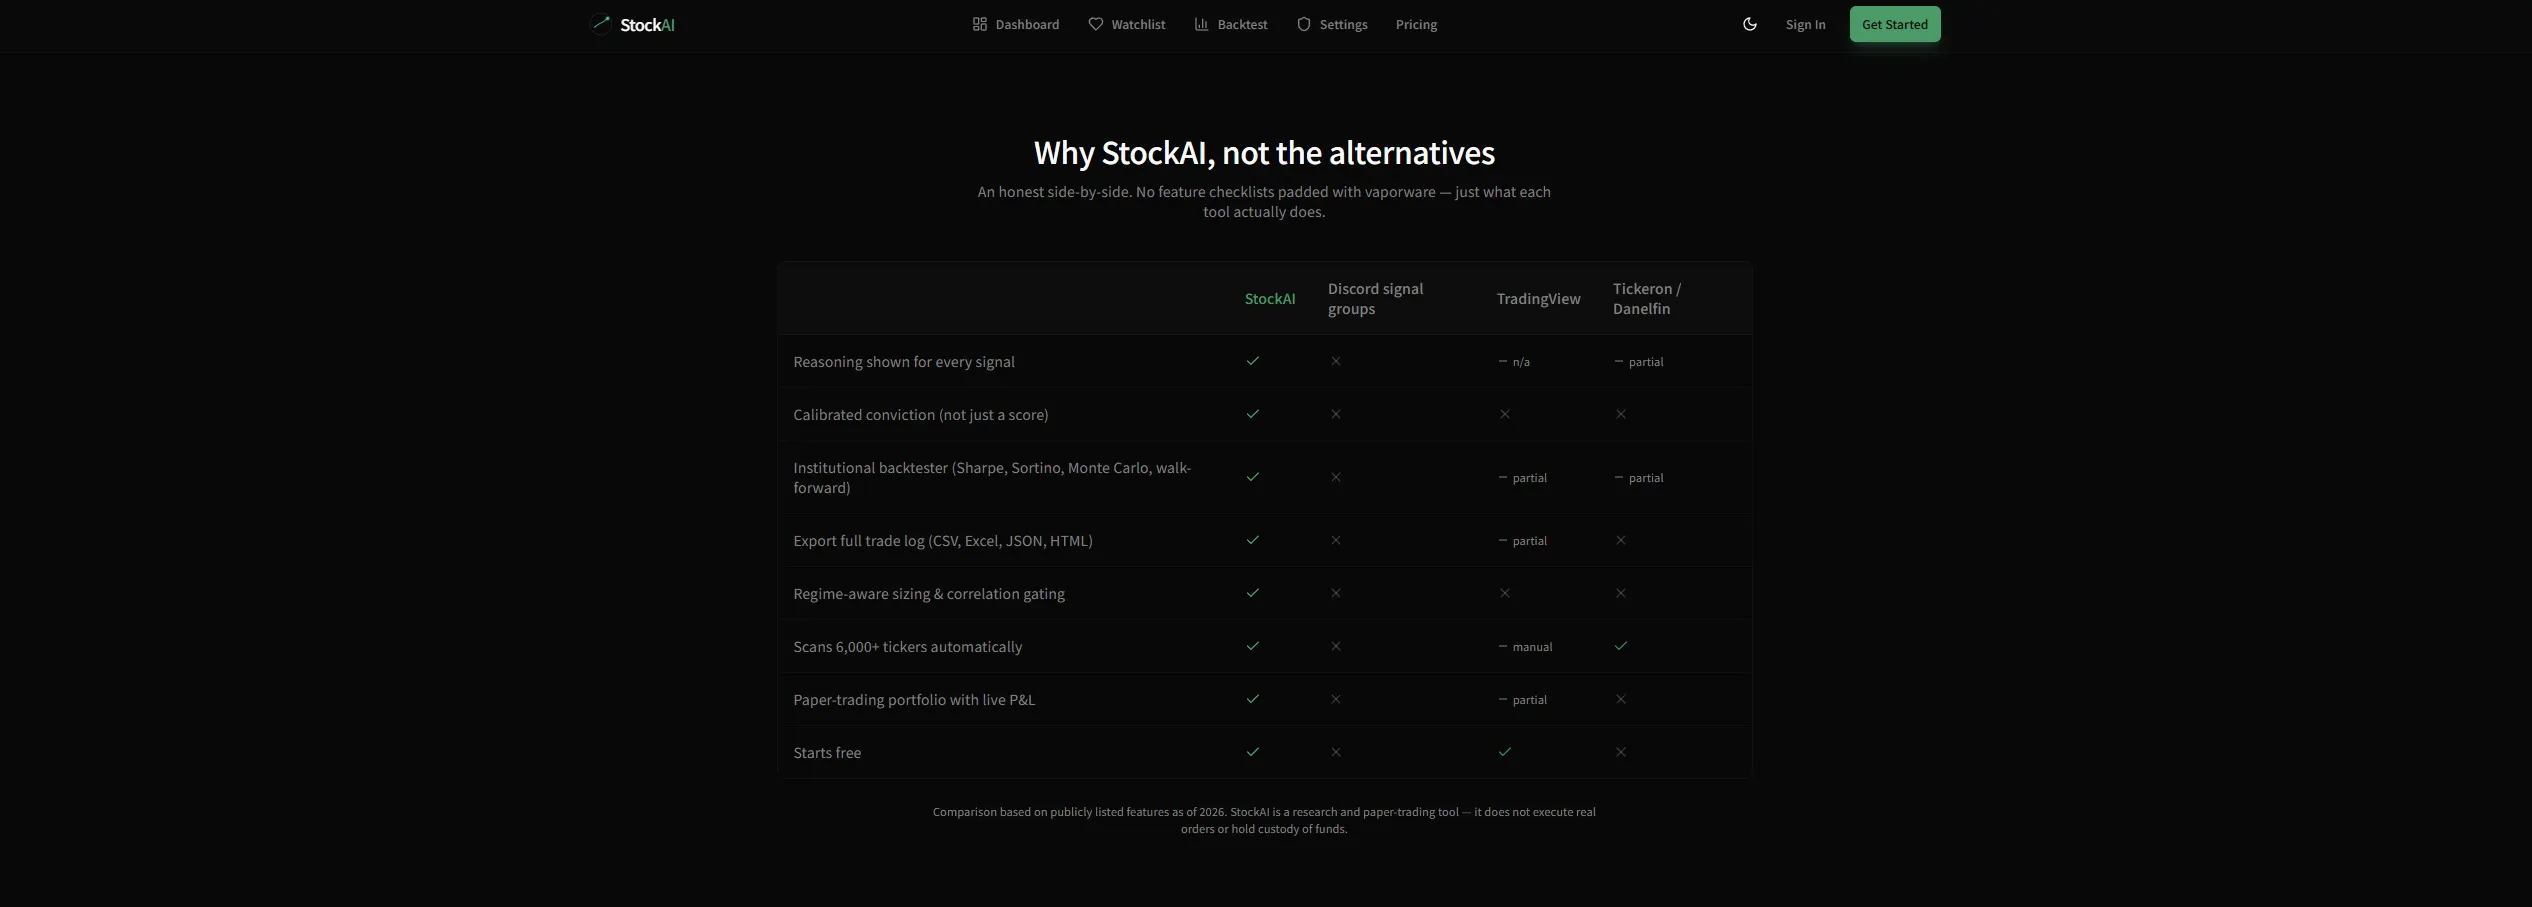
Task: Click the Sign In link
Action: pos(1806,24)
